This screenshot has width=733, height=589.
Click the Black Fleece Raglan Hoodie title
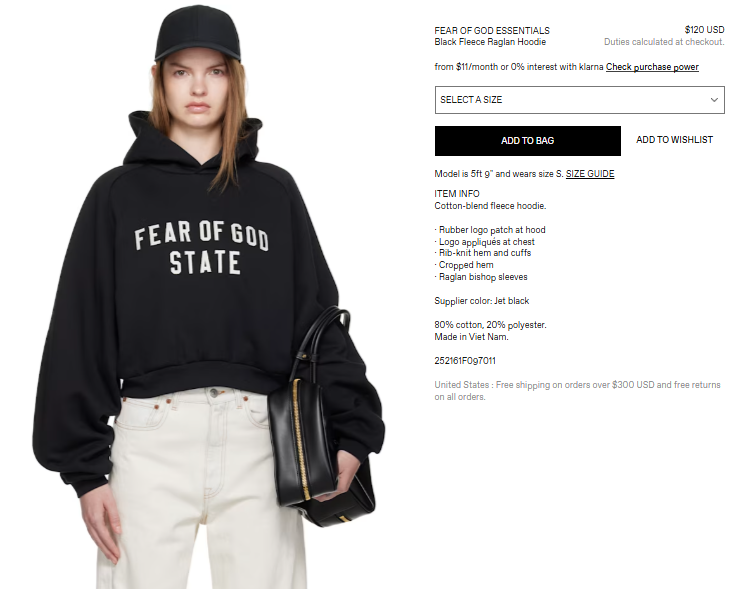click(490, 42)
